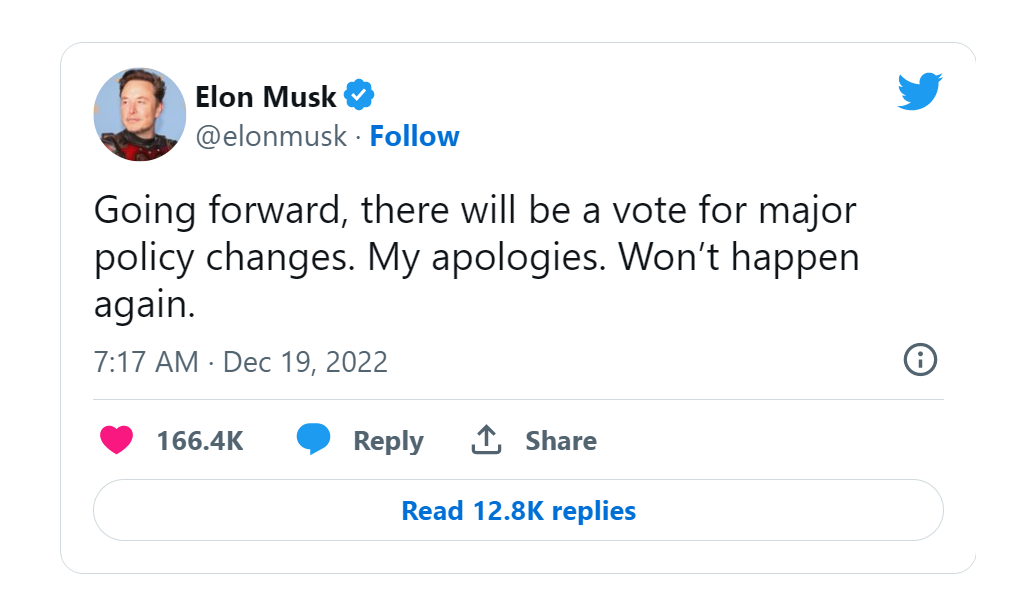Click the share arrow icon

click(x=485, y=440)
